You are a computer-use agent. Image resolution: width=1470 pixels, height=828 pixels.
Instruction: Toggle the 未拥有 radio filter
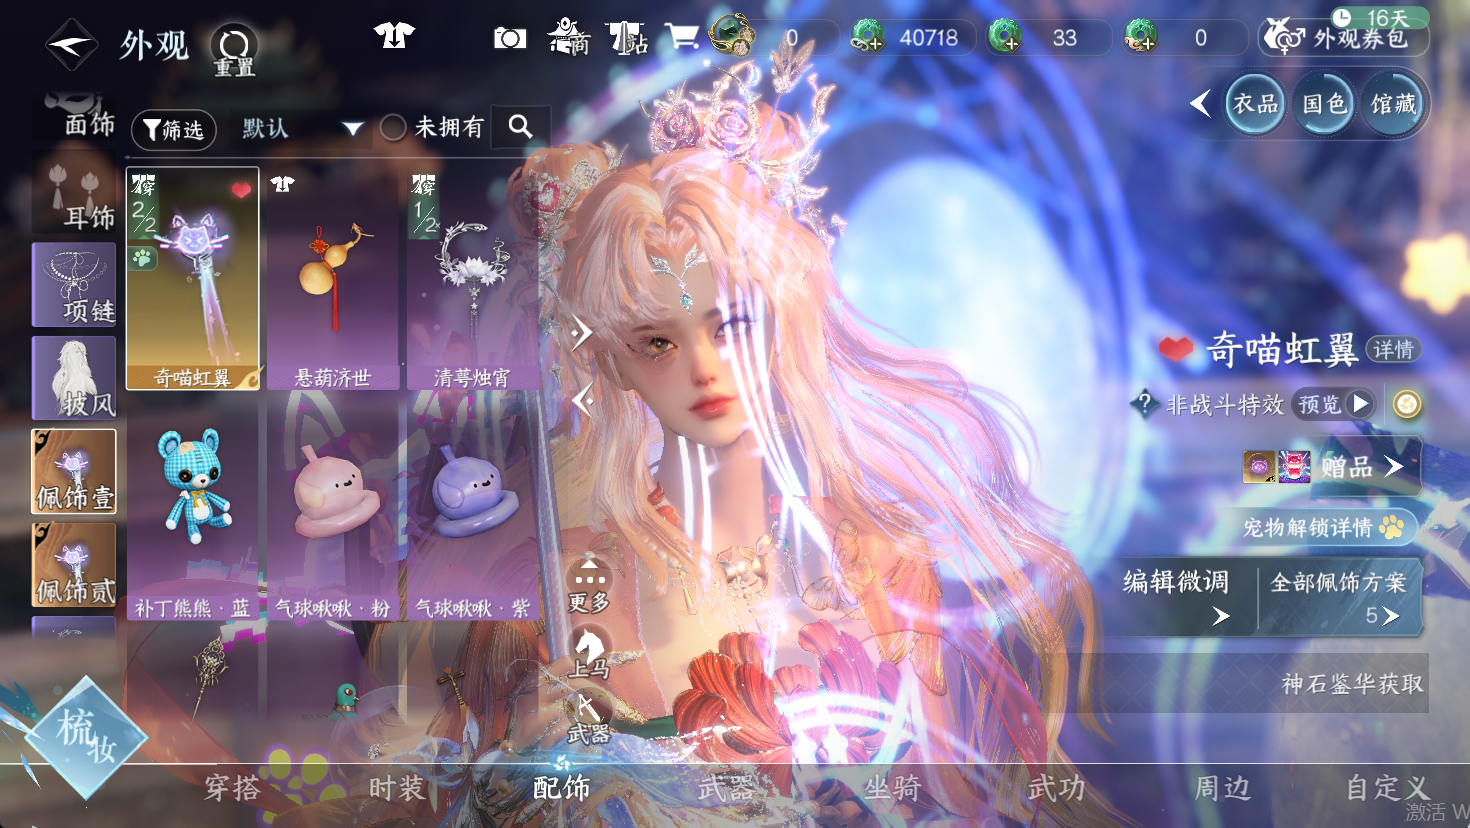point(393,127)
